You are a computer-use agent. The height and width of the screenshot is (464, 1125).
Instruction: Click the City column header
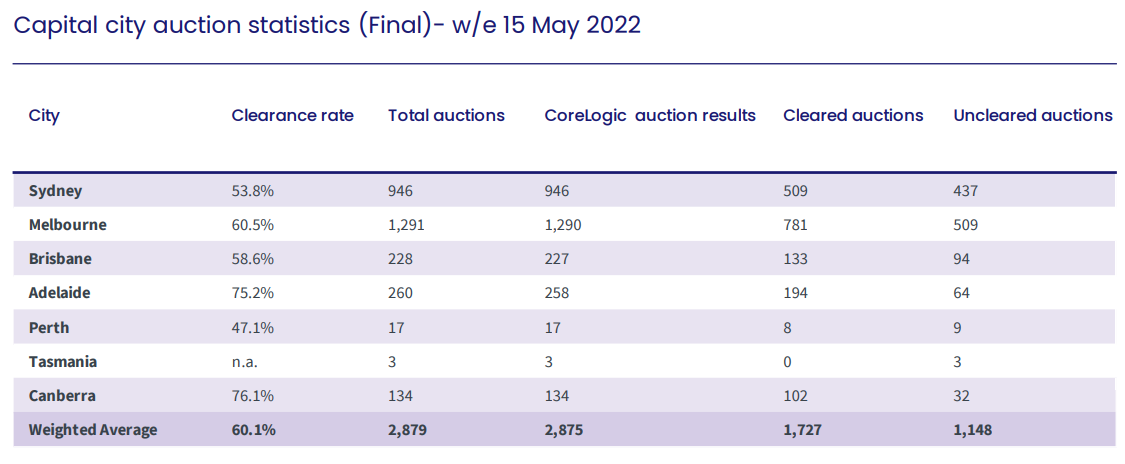click(x=44, y=115)
